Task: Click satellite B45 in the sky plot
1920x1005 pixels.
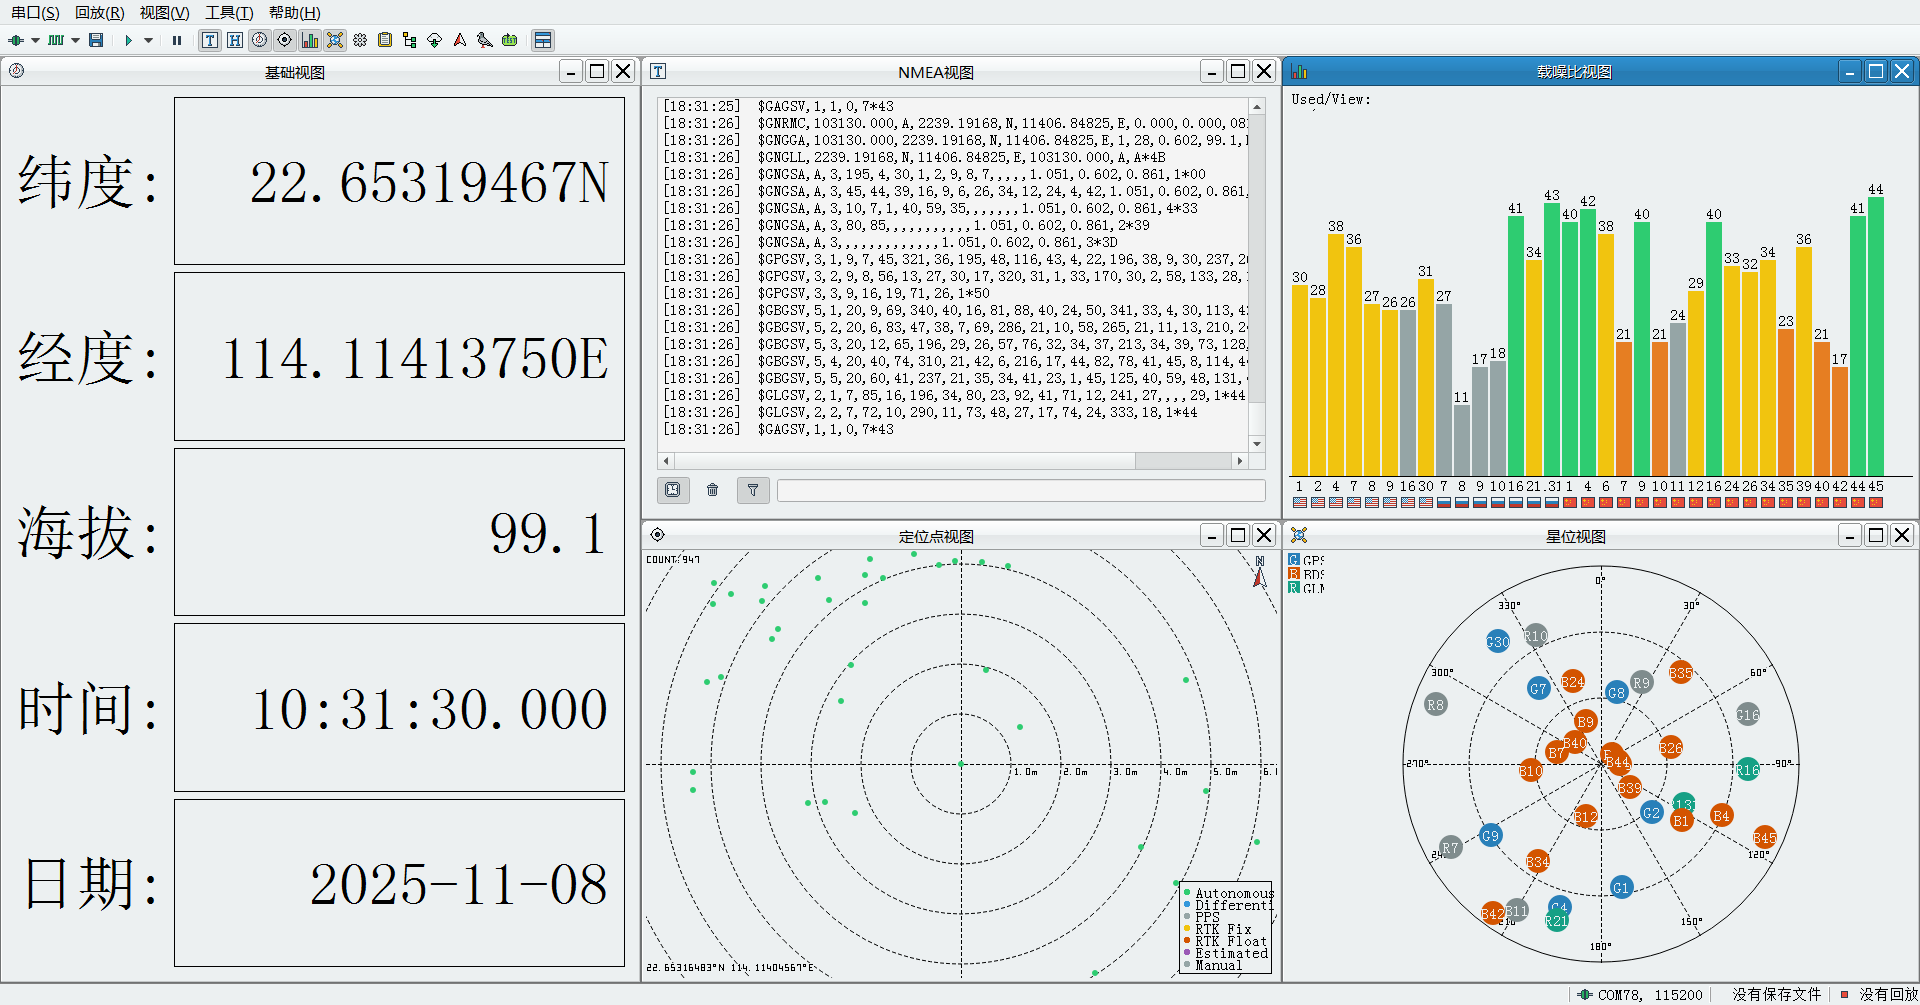Action: point(1765,838)
